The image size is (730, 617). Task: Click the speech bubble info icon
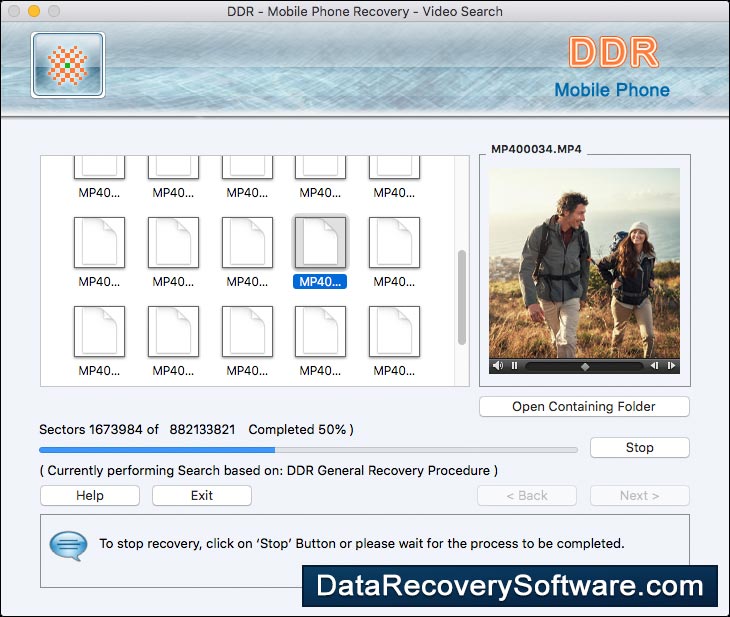[68, 545]
